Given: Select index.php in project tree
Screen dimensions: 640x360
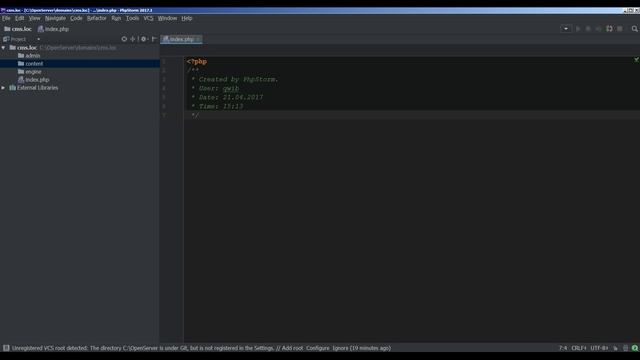Looking at the screenshot, I should click(x=33, y=80).
